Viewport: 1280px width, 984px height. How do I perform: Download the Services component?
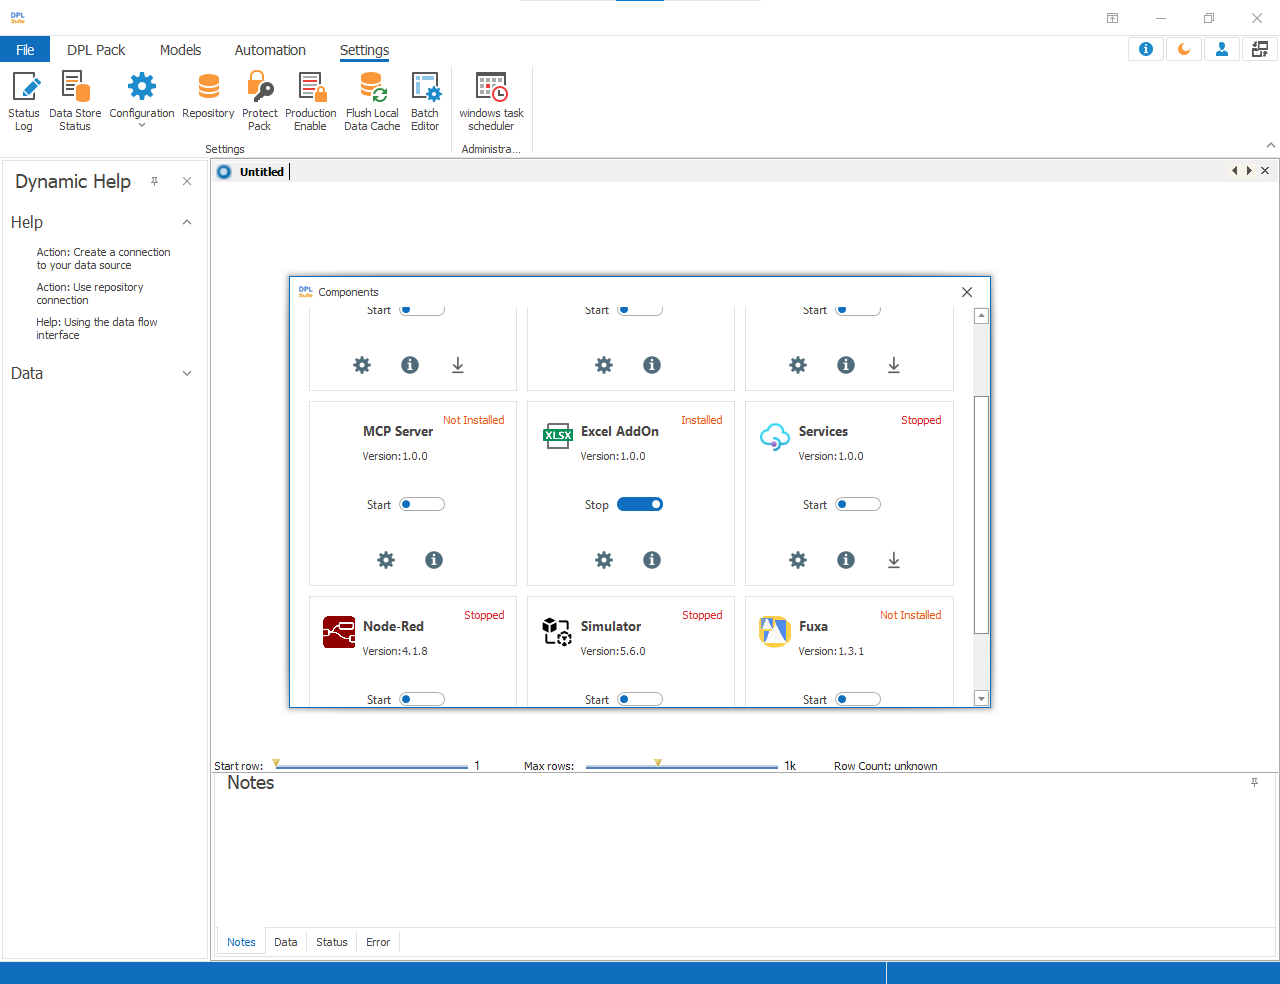pos(894,560)
